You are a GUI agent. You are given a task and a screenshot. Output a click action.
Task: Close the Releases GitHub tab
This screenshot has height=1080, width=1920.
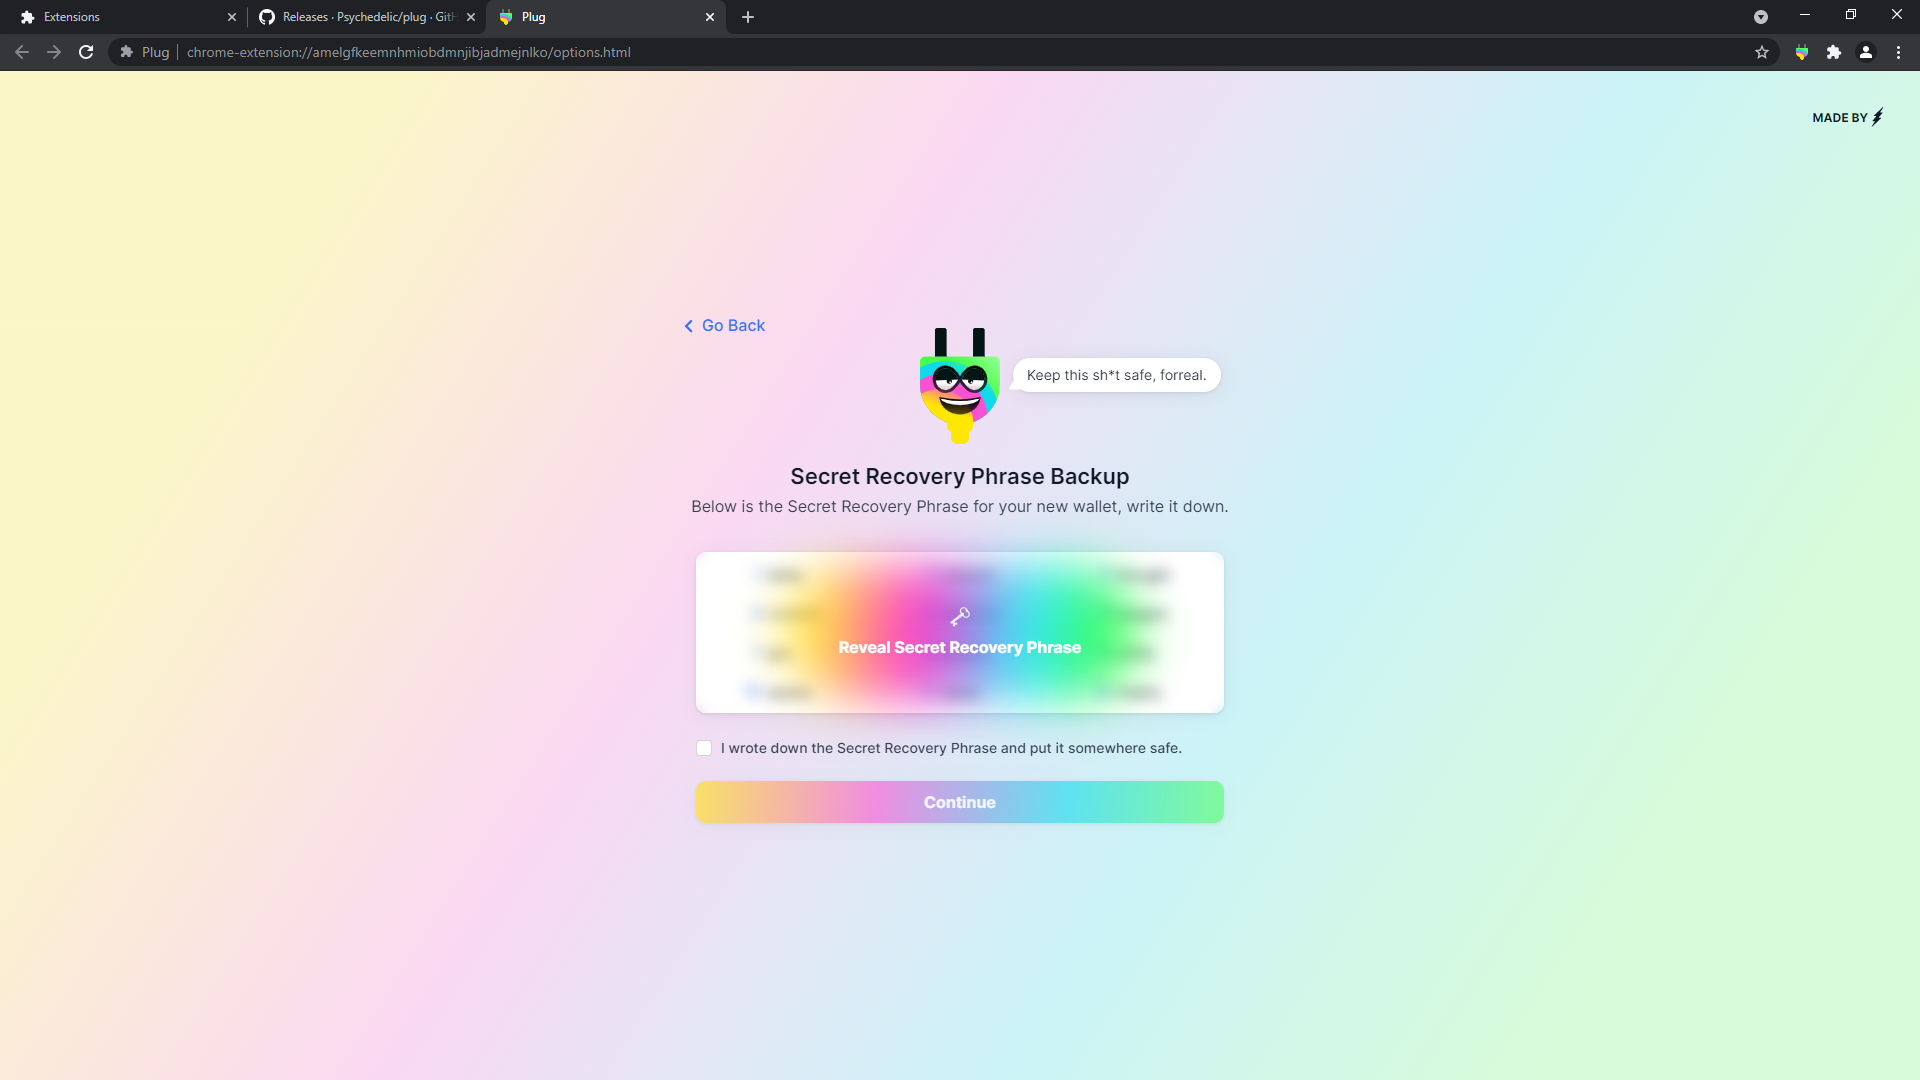pos(471,17)
